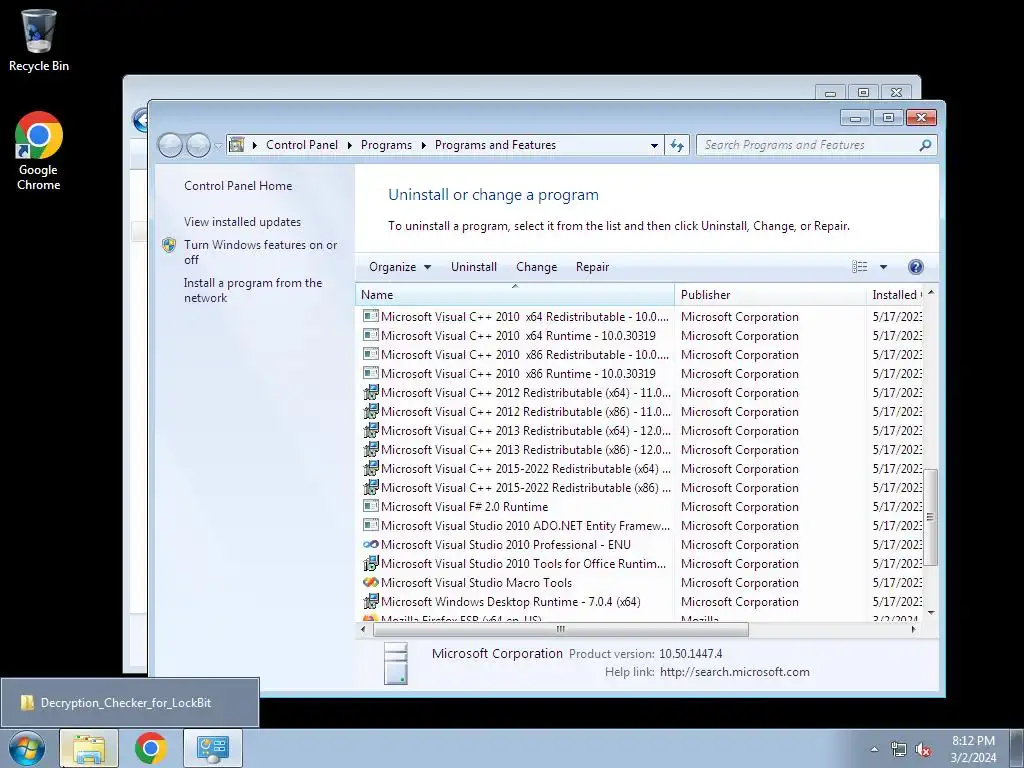Click Visual Studio 2010 ADO.NET Entity Framework icon
Image resolution: width=1024 pixels, height=768 pixels.
click(x=370, y=525)
